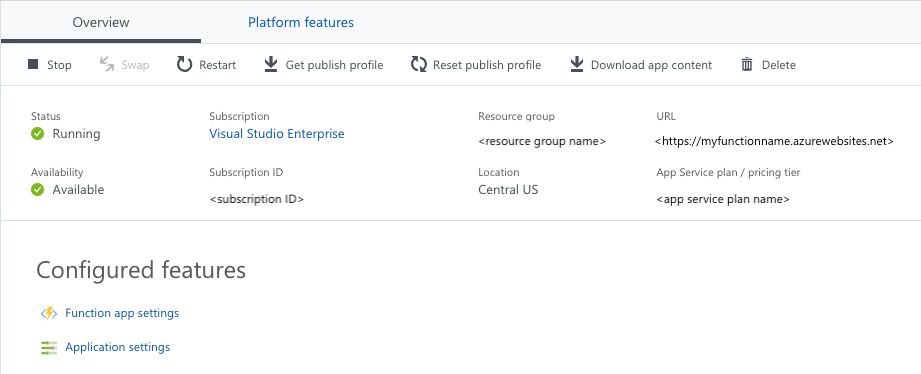Screen dimensions: 921x374
Task: Click the lightning bolt Function app icon
Action: [49, 314]
